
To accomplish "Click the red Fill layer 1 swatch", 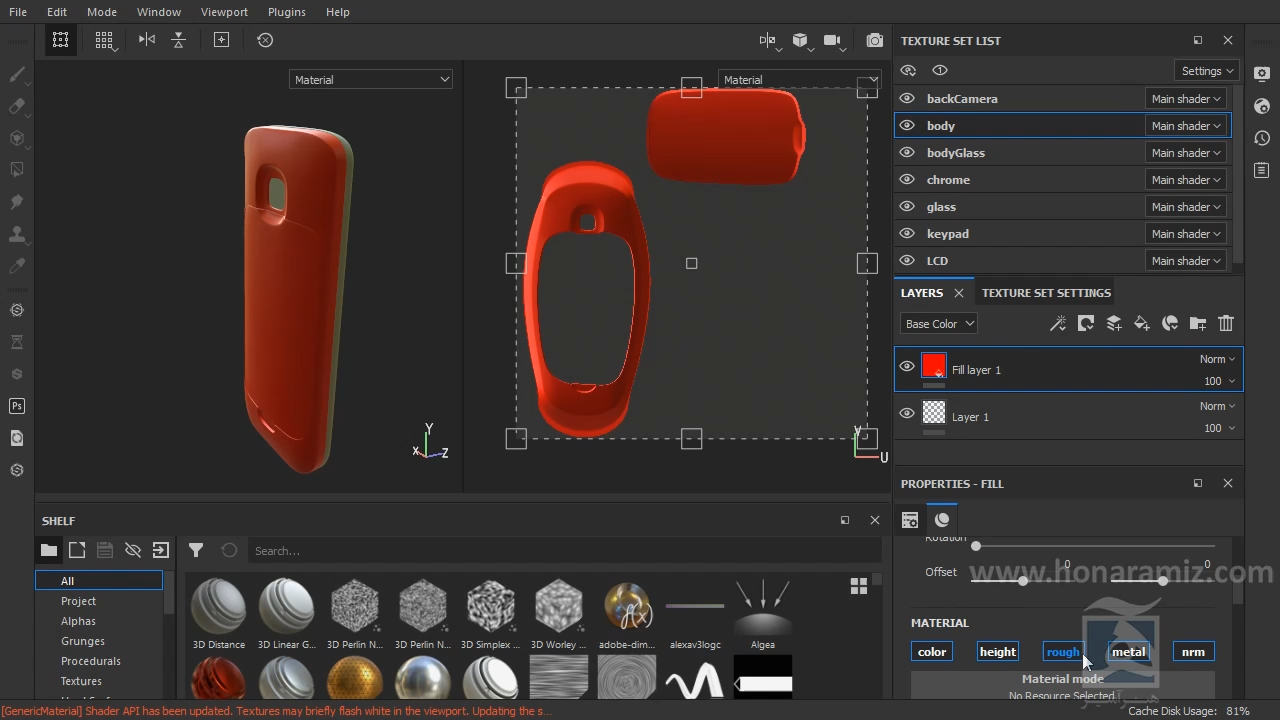I will coord(934,365).
